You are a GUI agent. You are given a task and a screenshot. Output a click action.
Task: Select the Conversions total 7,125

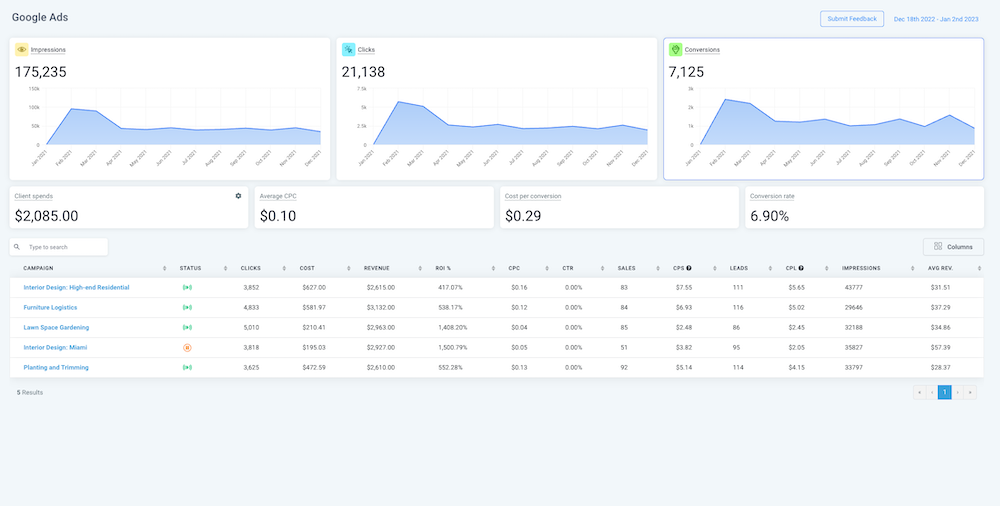(x=686, y=72)
